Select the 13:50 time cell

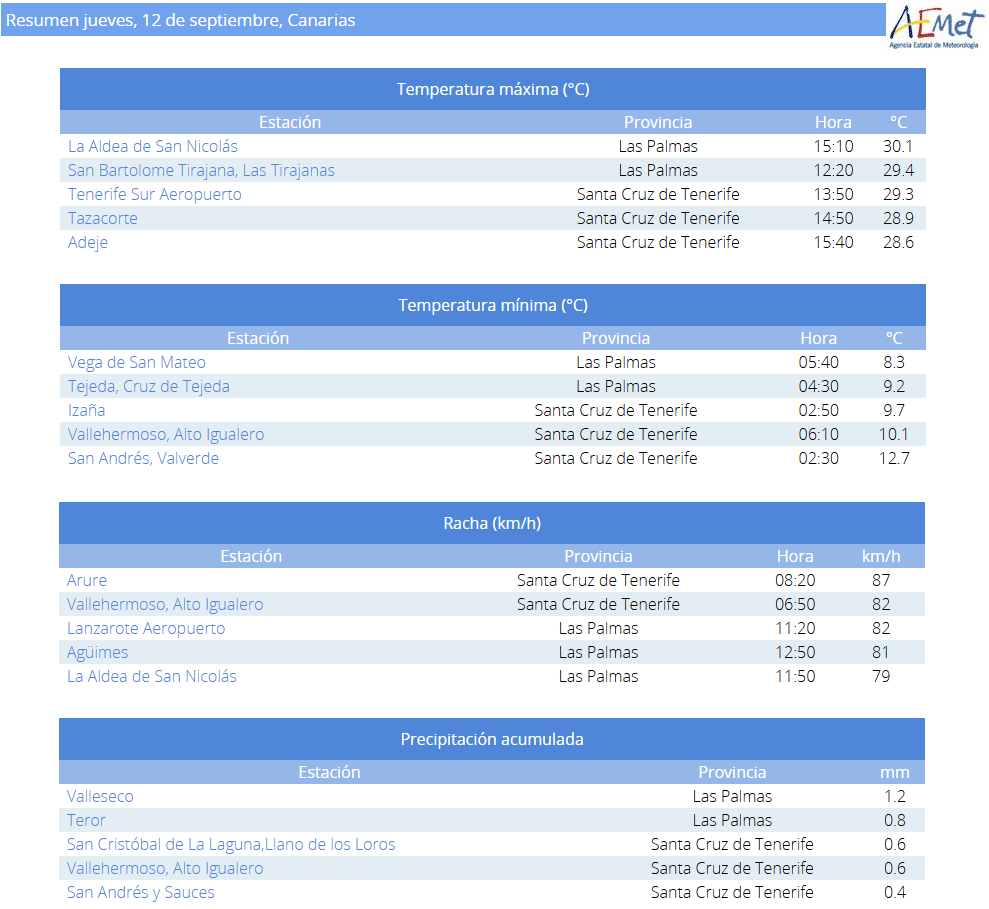tap(833, 194)
